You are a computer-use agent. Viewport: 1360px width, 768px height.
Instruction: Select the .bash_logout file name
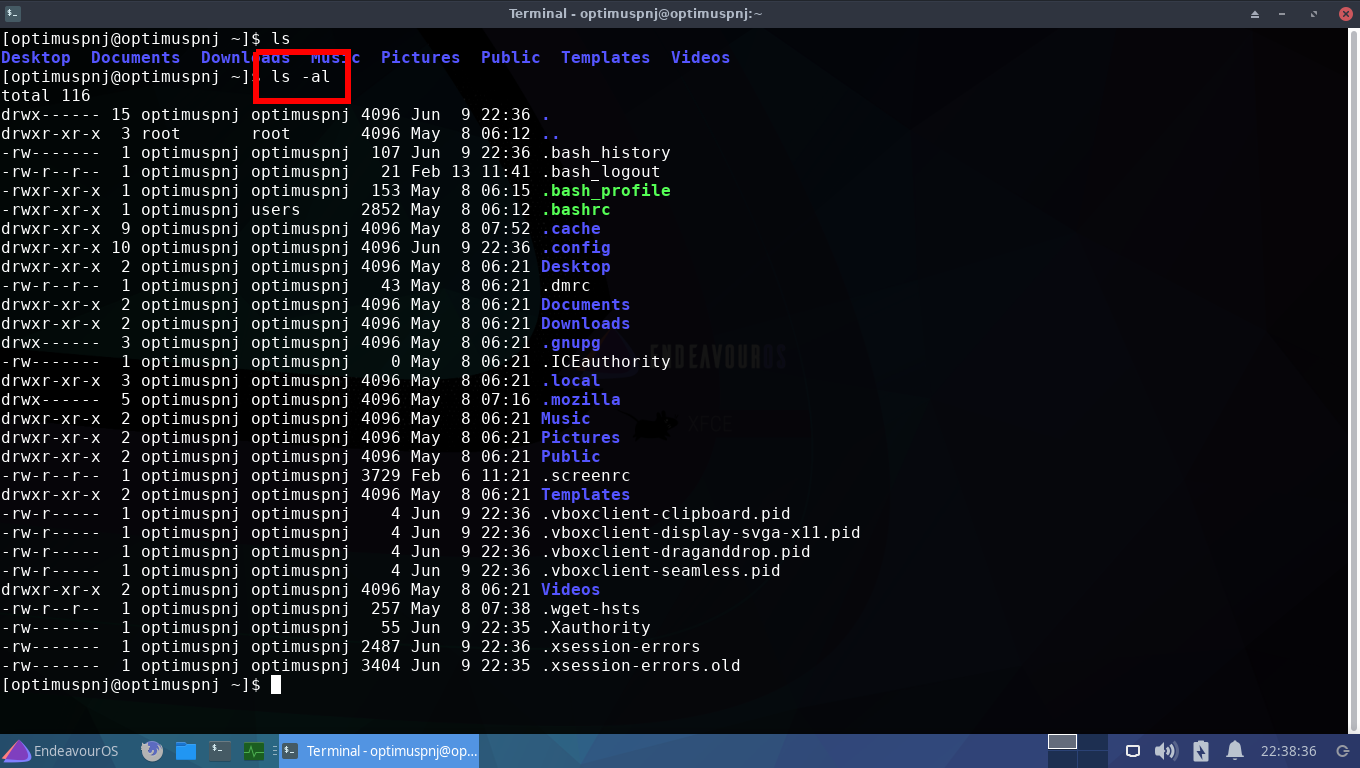coord(601,172)
